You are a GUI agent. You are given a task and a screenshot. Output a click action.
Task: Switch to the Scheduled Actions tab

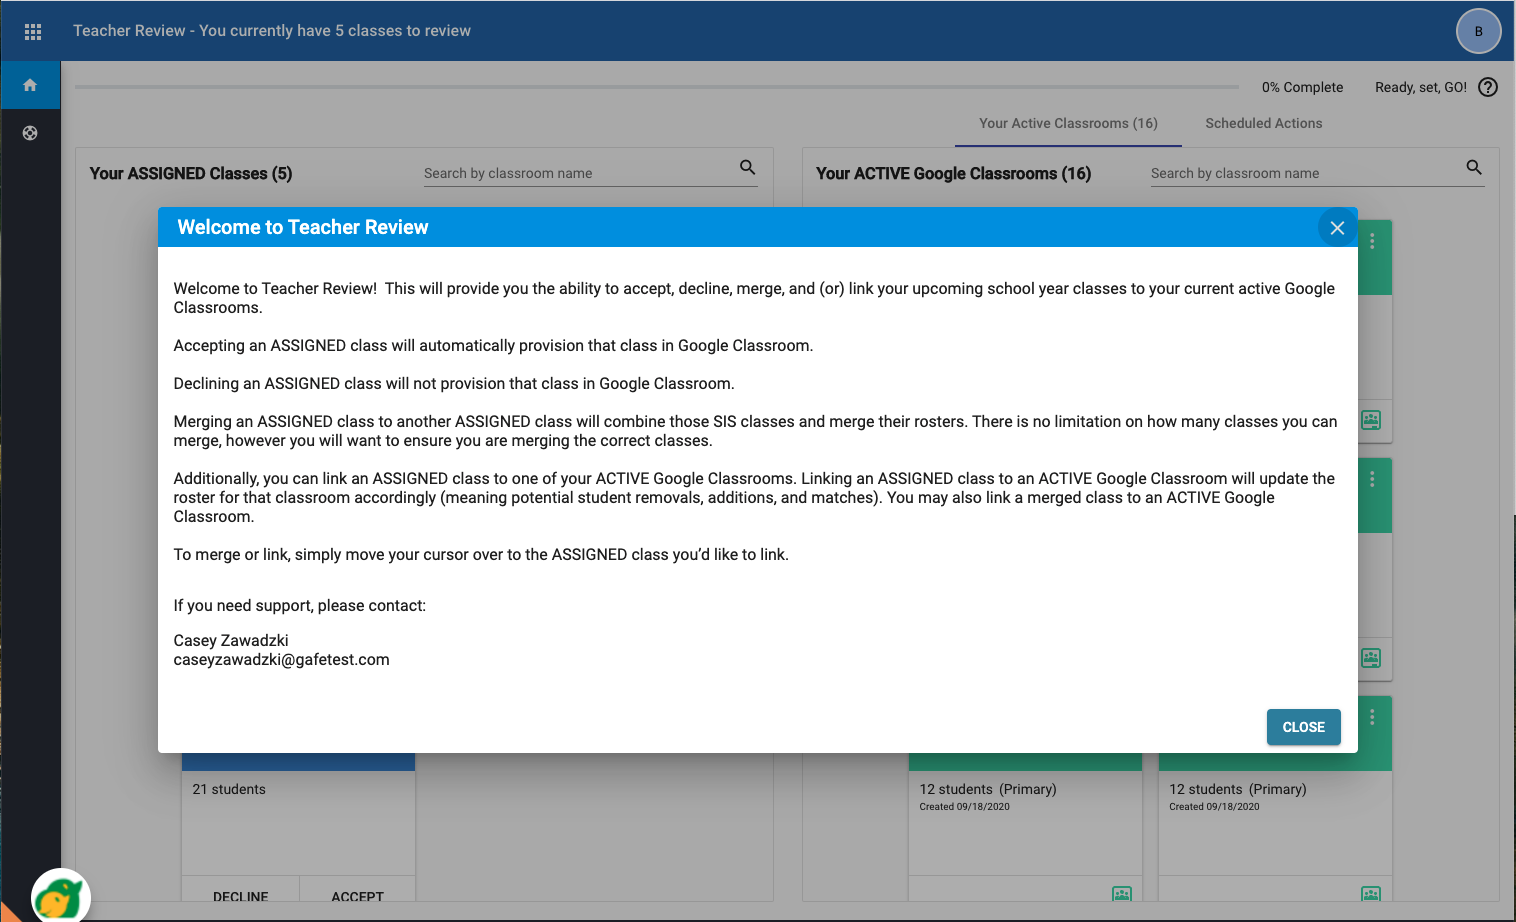[1263, 123]
